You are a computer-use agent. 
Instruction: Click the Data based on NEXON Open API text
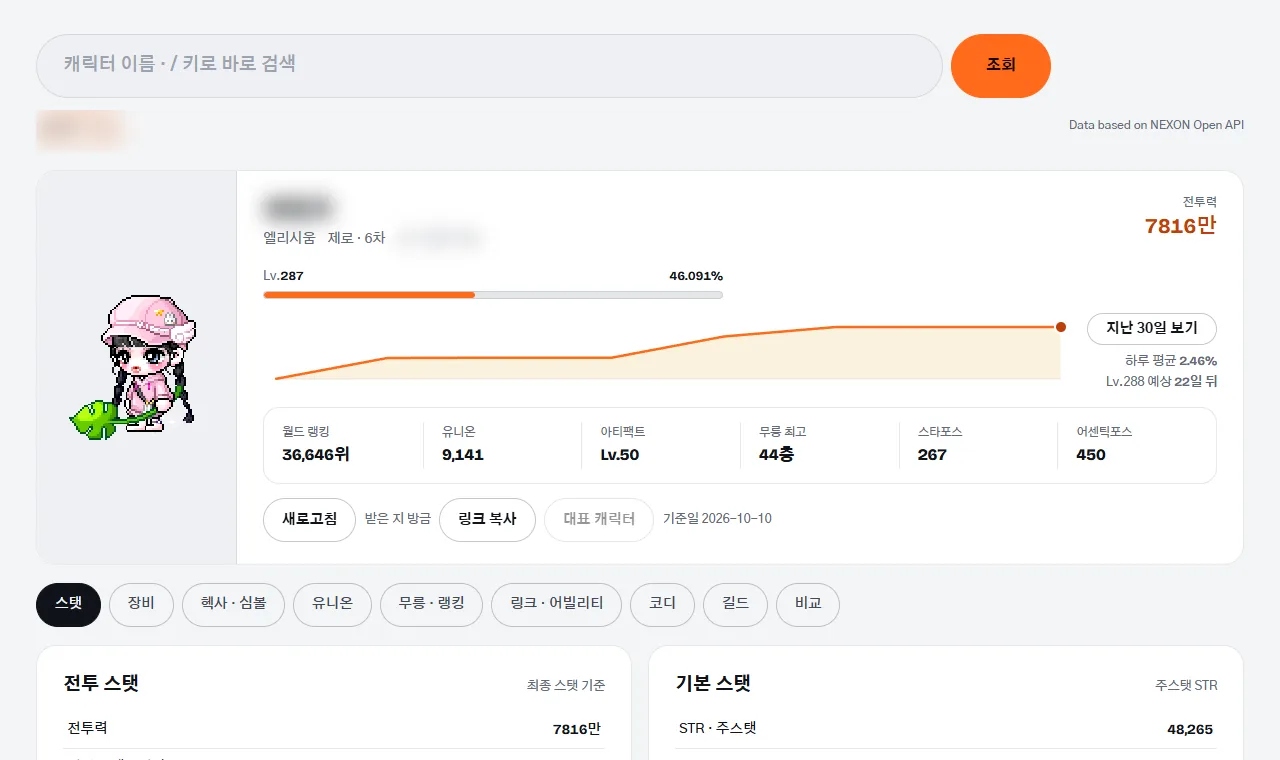tap(1157, 125)
